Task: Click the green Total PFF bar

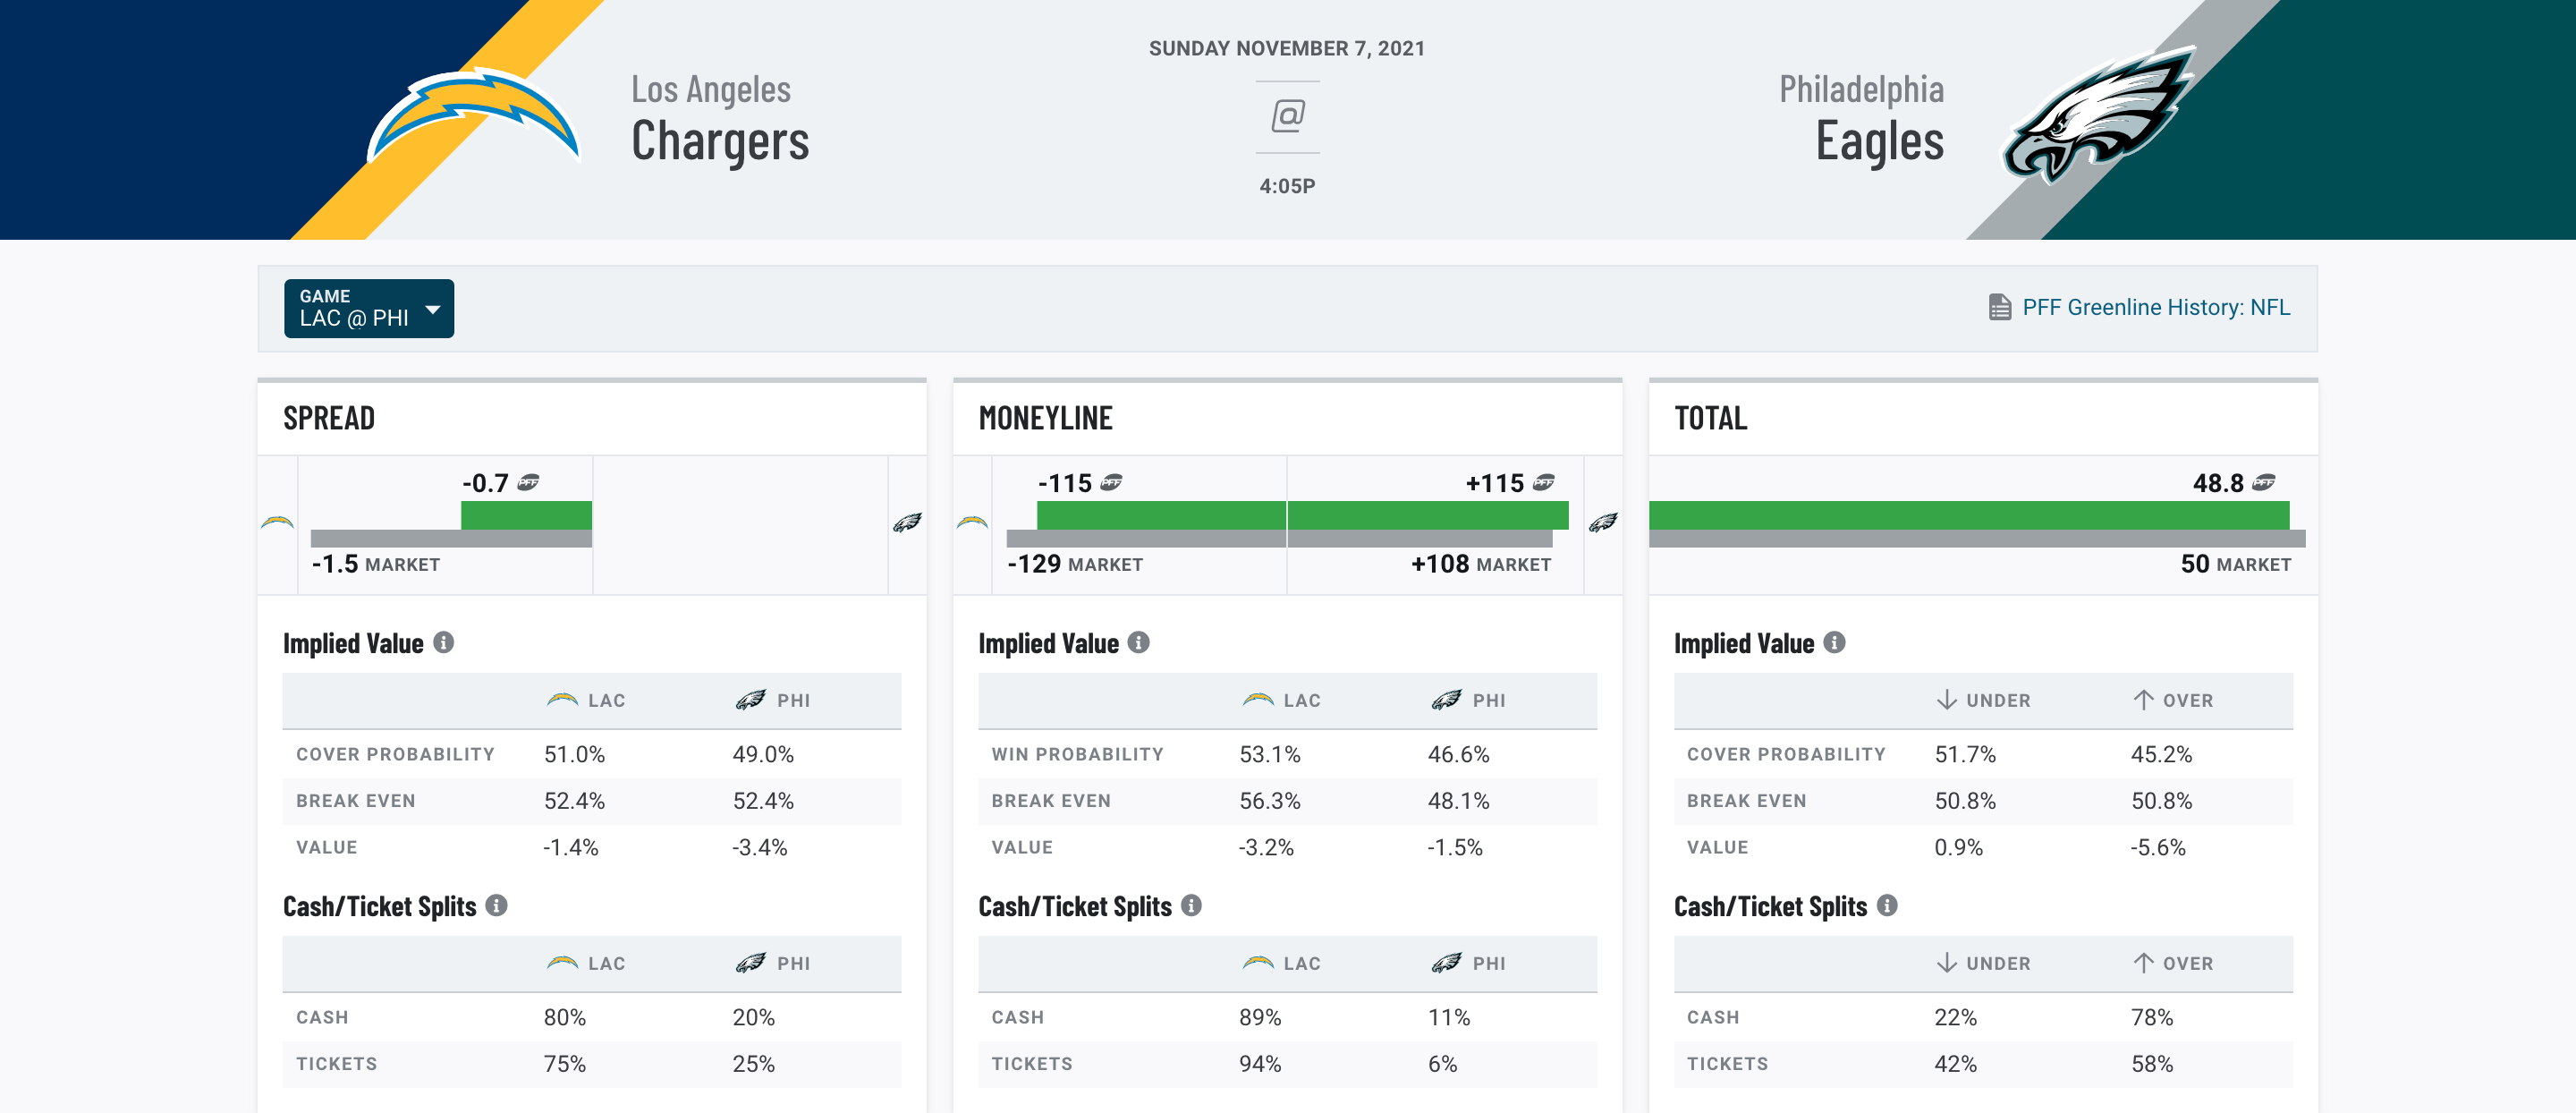Action: (x=1969, y=515)
